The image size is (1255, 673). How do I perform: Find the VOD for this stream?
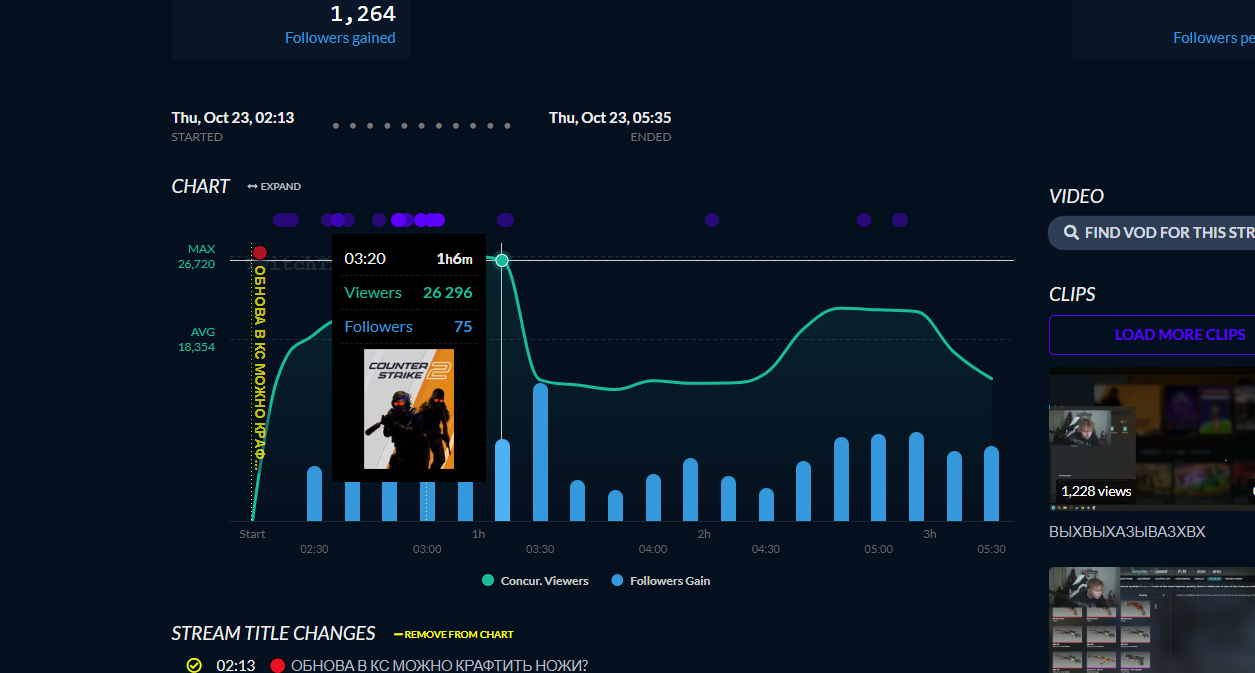click(1152, 233)
